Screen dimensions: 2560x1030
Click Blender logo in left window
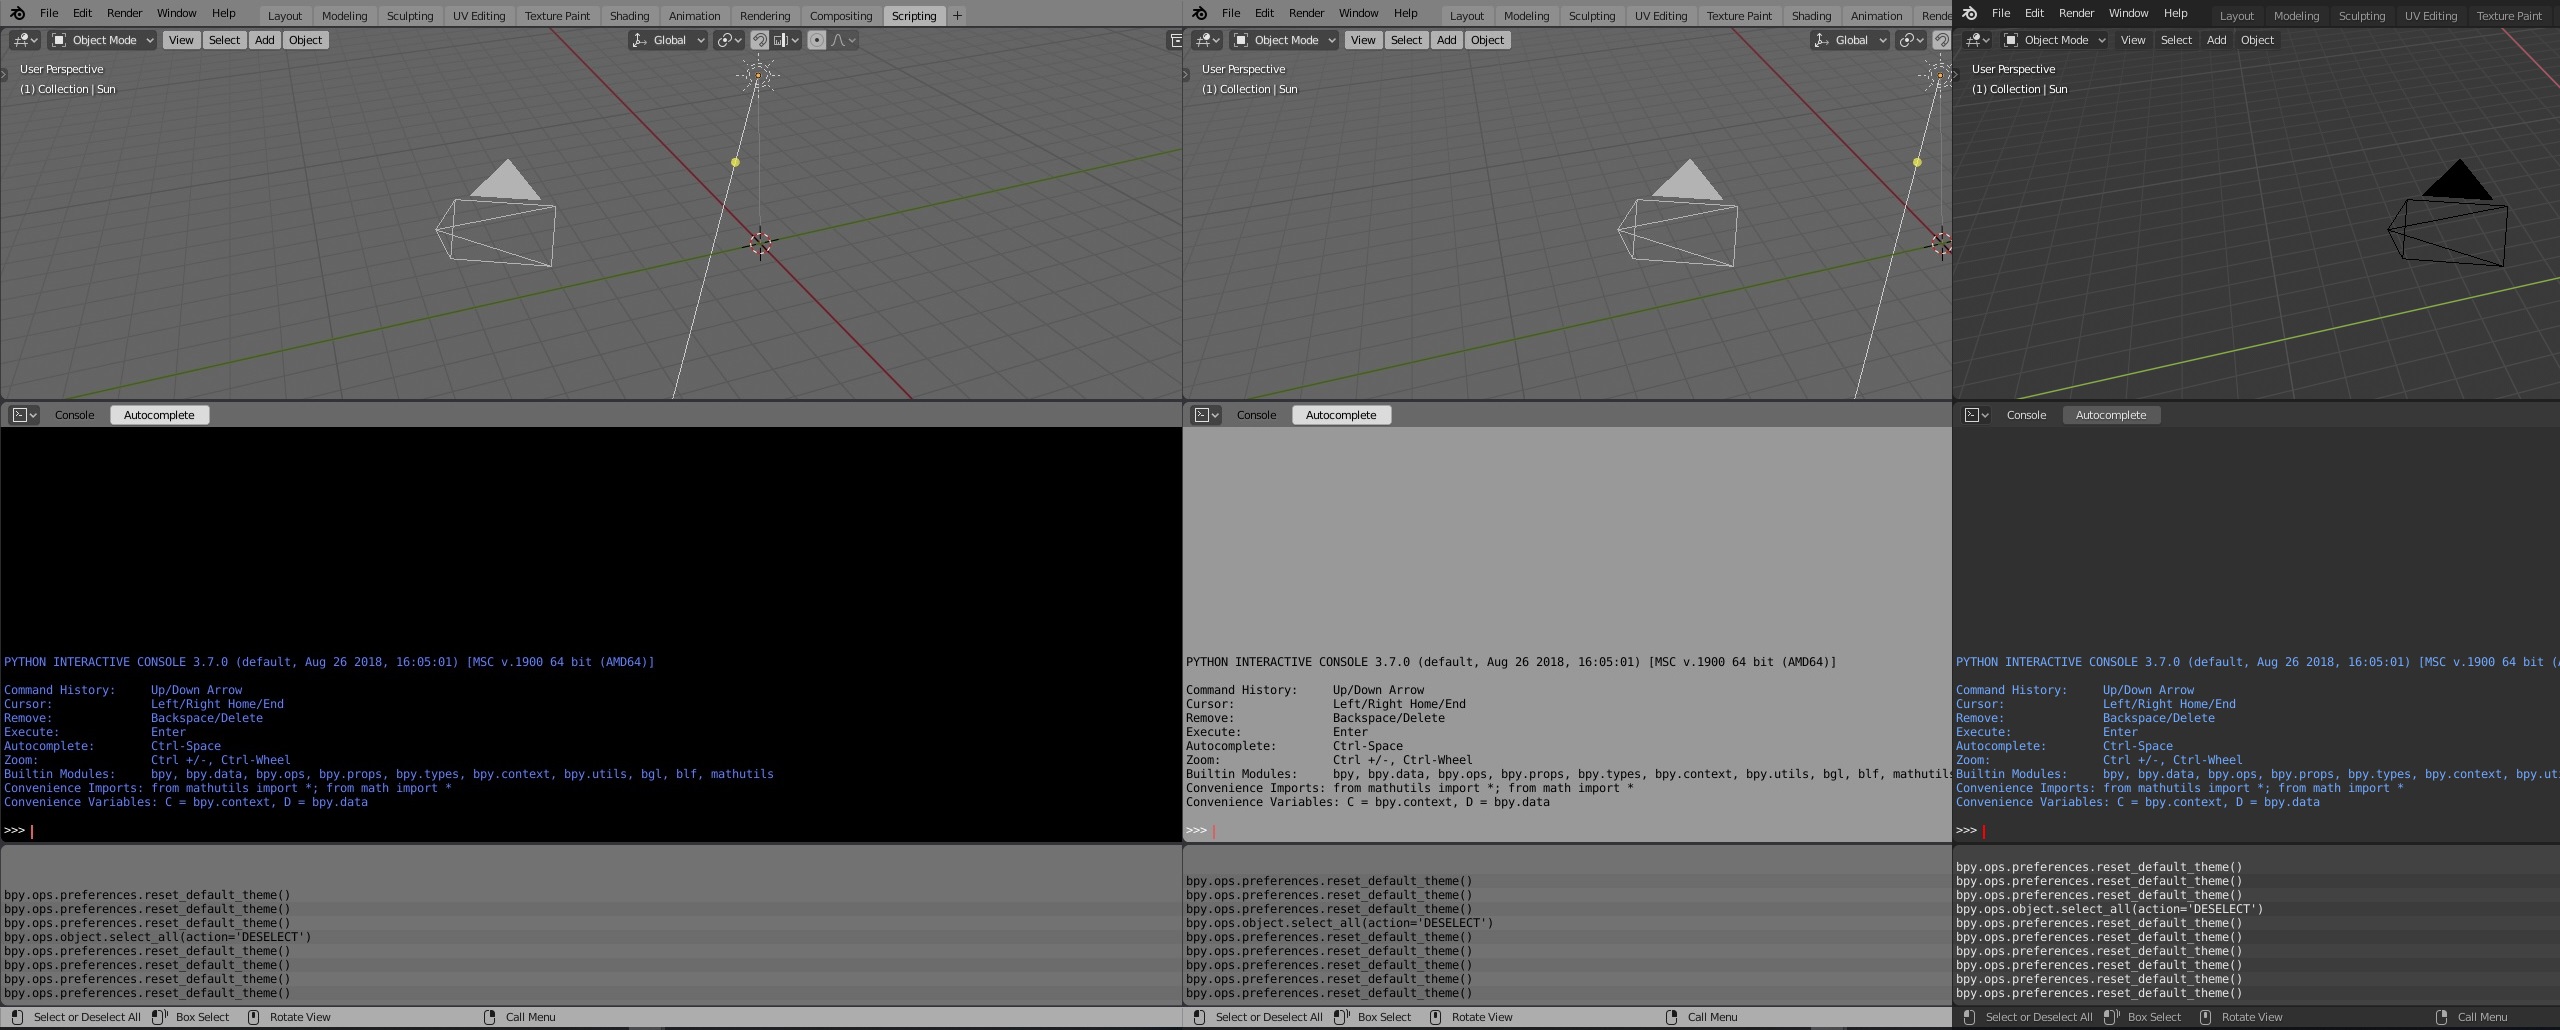(17, 13)
